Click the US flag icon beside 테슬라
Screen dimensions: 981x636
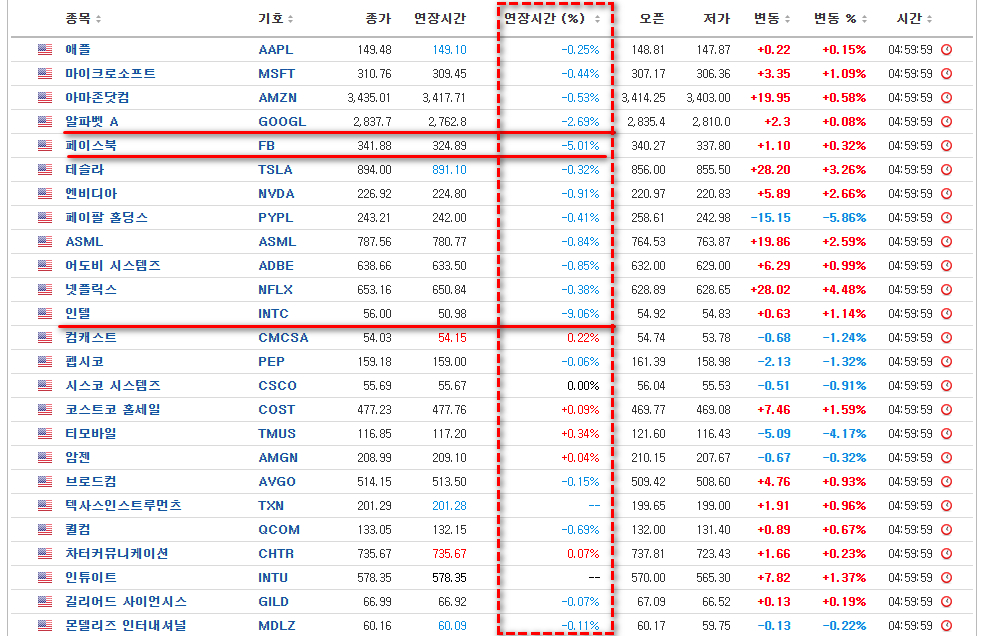(45, 169)
